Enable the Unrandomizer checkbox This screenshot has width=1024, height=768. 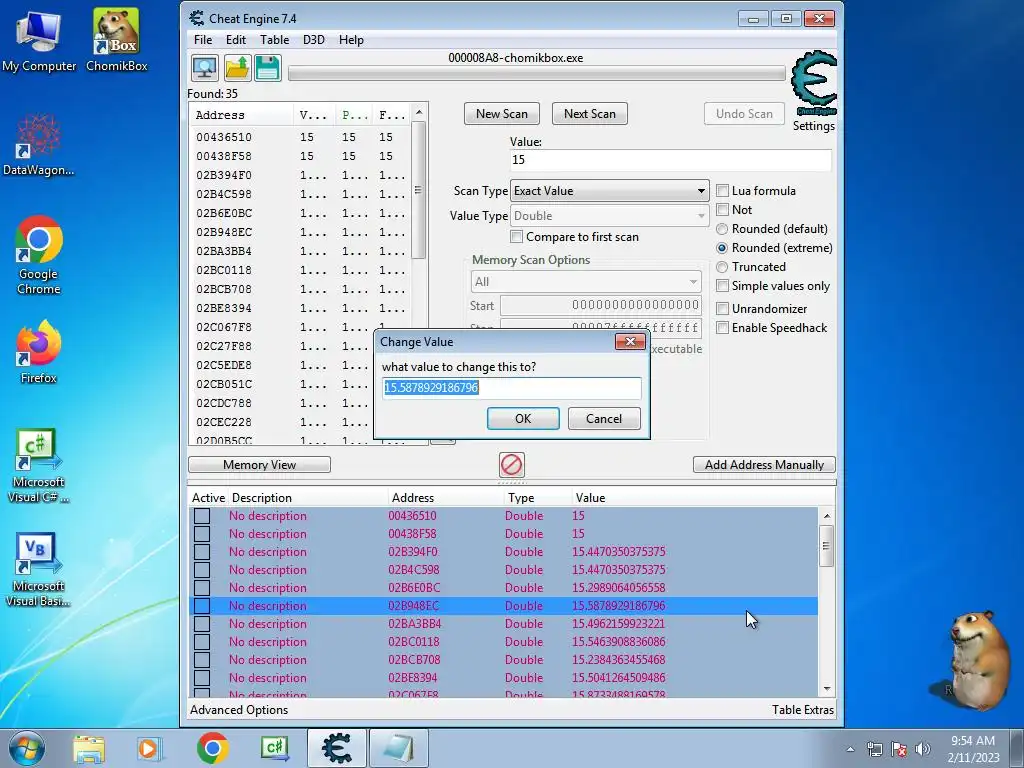tap(722, 309)
